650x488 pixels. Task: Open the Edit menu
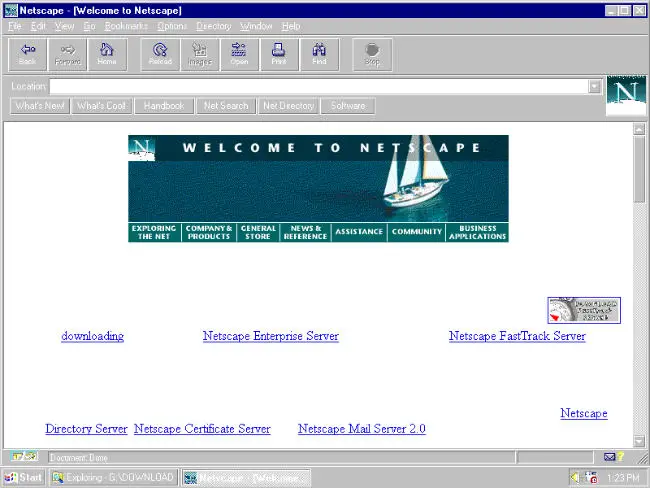(x=38, y=26)
